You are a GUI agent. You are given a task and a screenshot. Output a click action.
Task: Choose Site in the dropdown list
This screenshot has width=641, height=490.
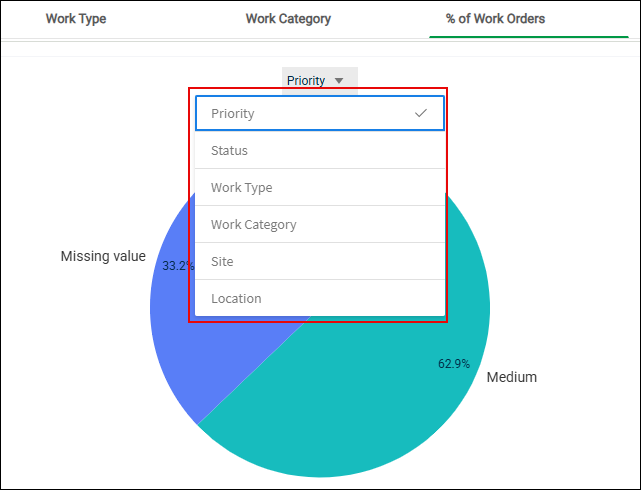point(320,261)
